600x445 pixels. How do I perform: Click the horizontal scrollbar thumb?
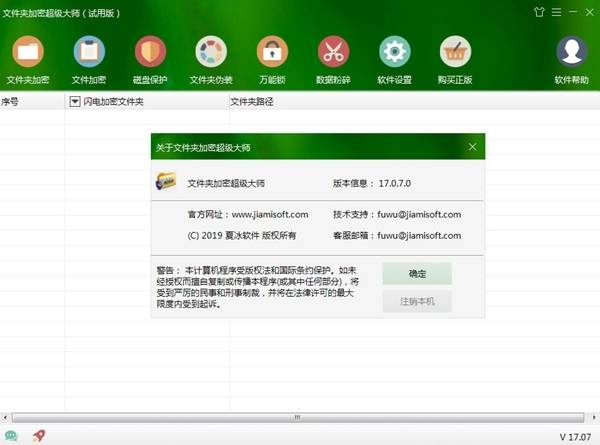click(298, 417)
